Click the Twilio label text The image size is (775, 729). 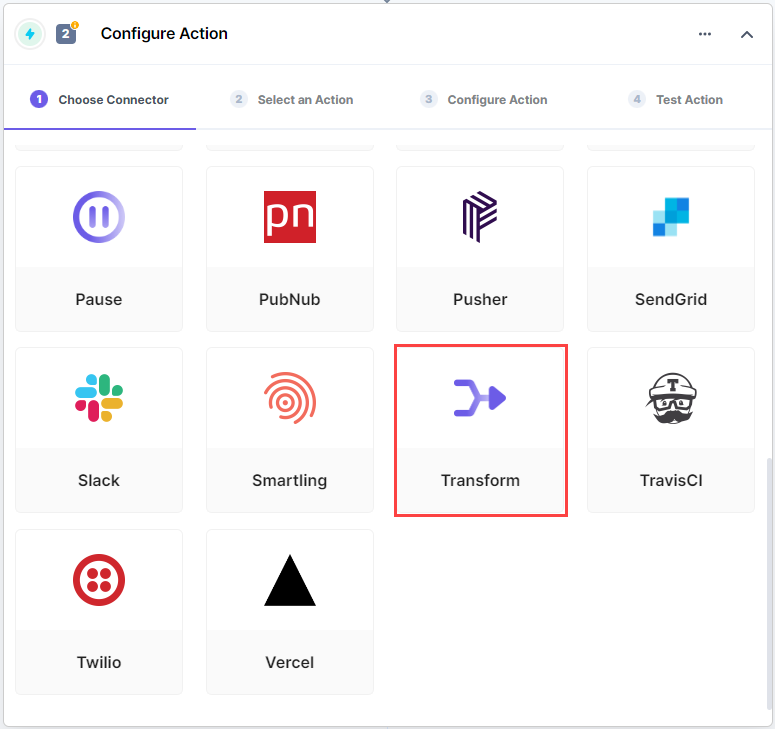[99, 662]
